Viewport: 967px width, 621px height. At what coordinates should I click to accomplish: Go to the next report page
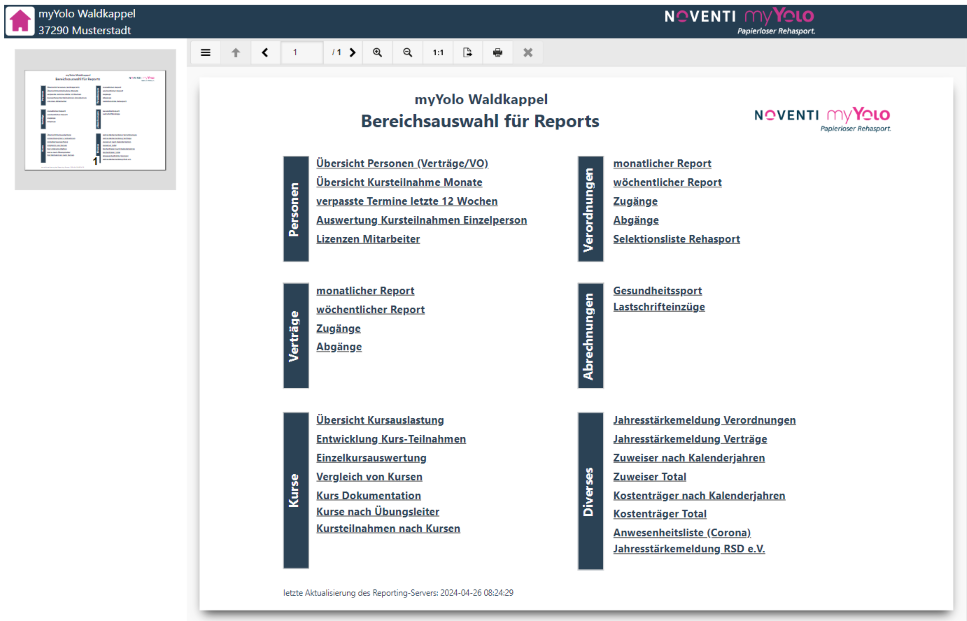(x=353, y=53)
